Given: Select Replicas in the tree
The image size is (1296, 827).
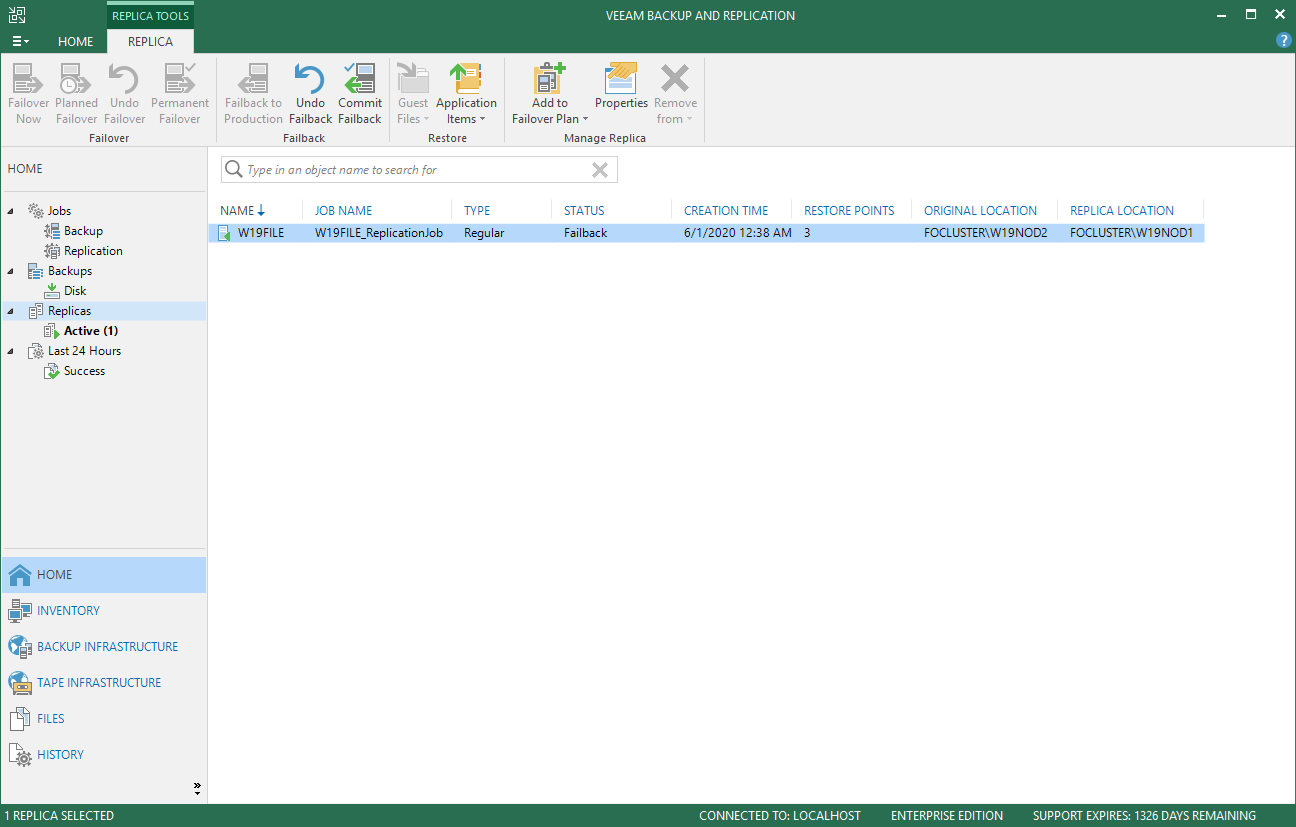Looking at the screenshot, I should click(x=69, y=311).
